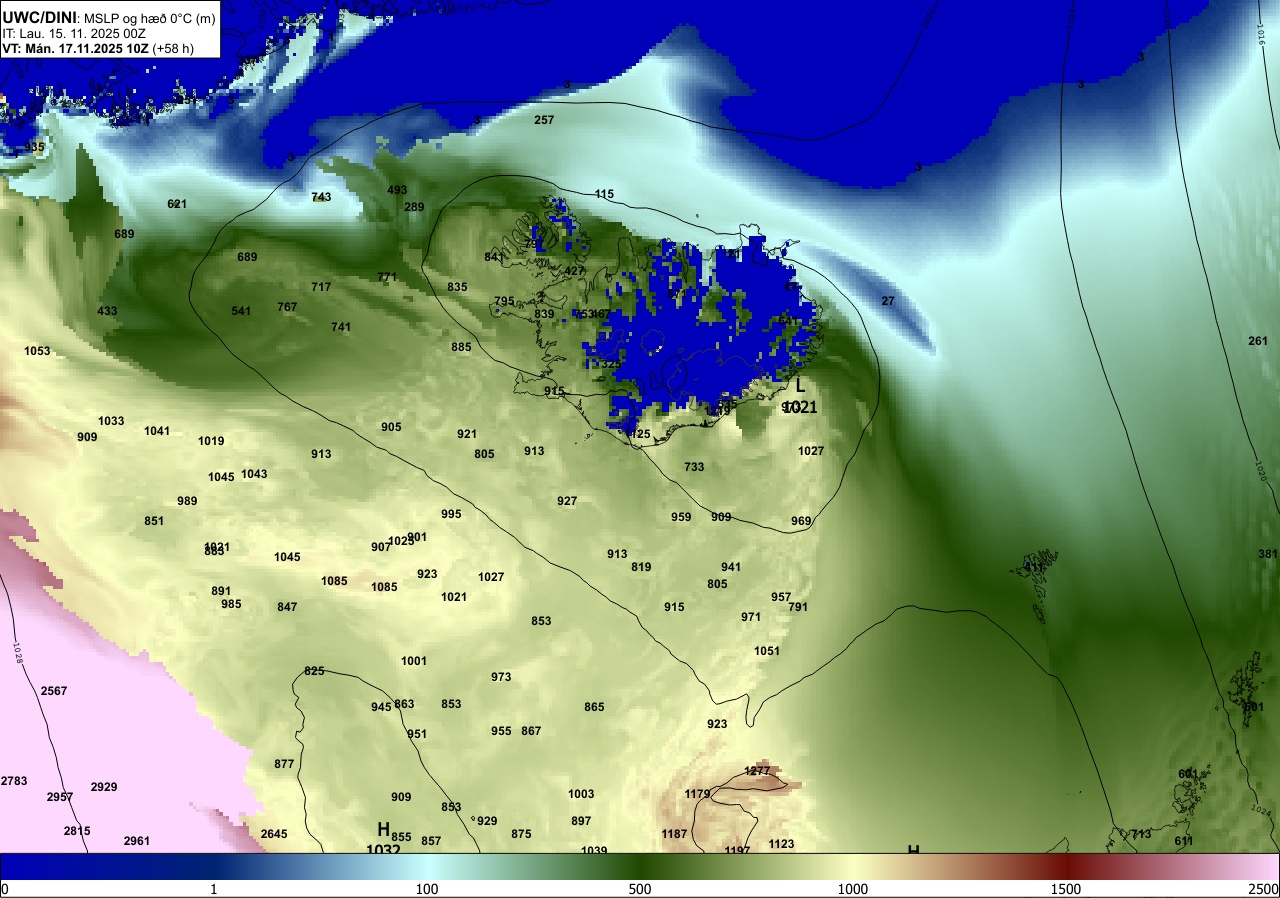Click the height value 905
The height and width of the screenshot is (898, 1280).
[391, 427]
